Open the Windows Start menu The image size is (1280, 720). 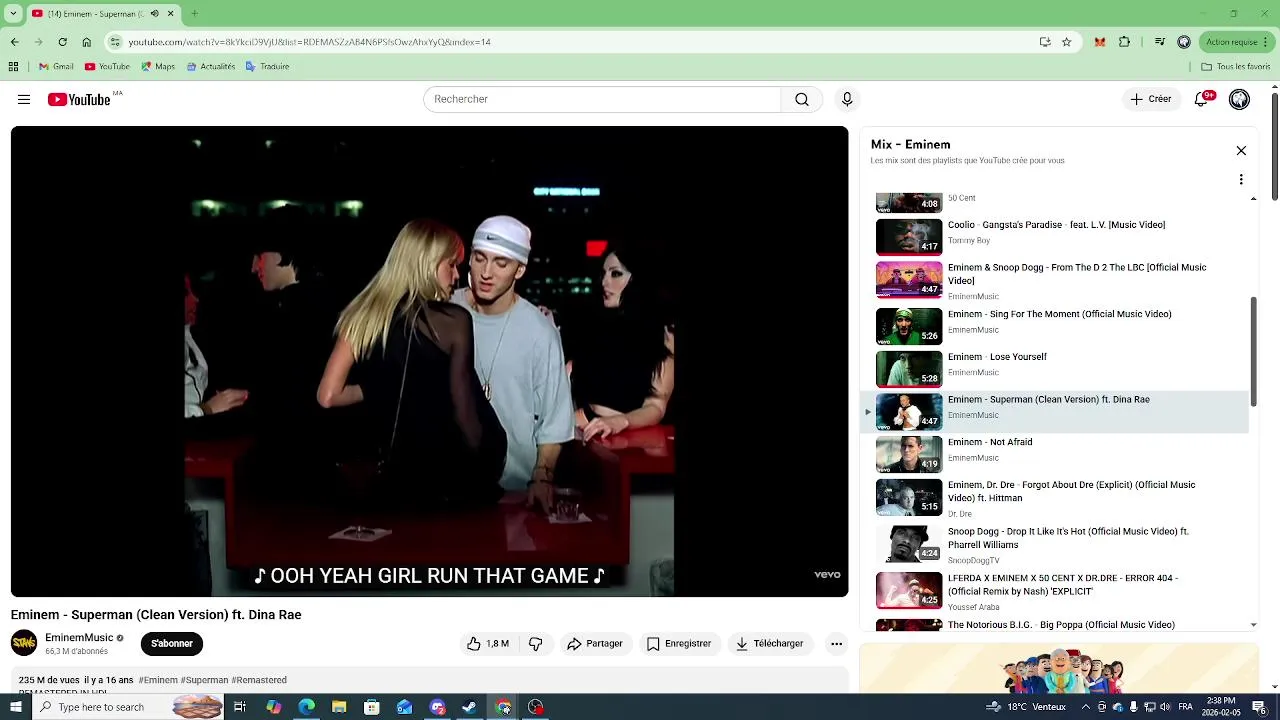pyautogui.click(x=15, y=707)
